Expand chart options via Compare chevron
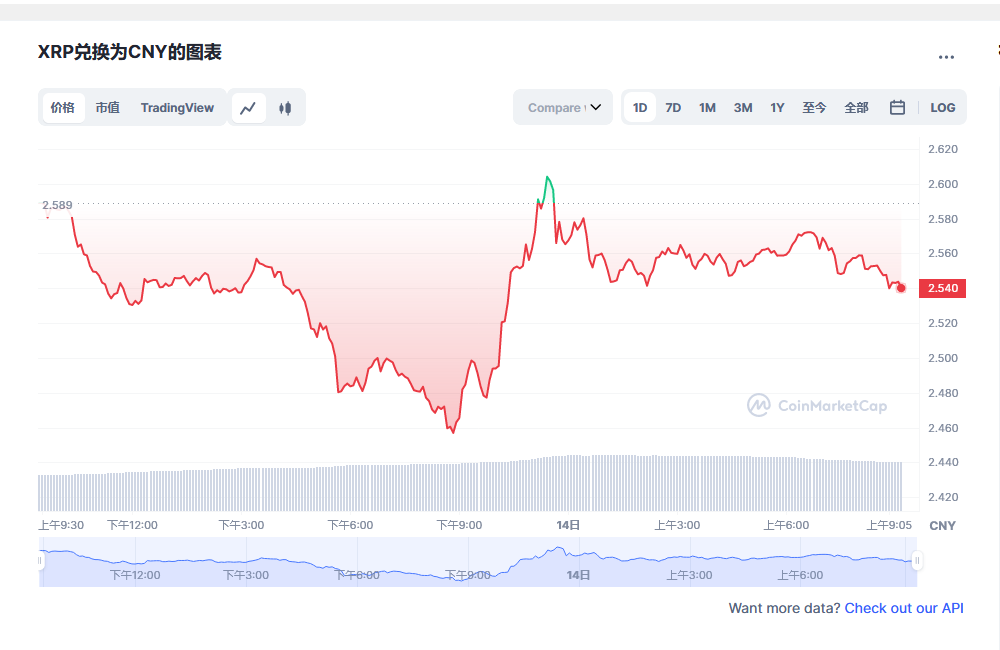1000x650 pixels. click(598, 107)
